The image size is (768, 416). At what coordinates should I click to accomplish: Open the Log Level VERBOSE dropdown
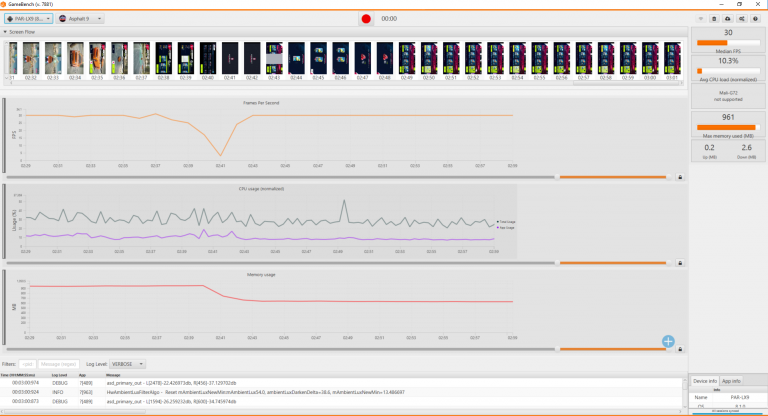pyautogui.click(x=127, y=364)
